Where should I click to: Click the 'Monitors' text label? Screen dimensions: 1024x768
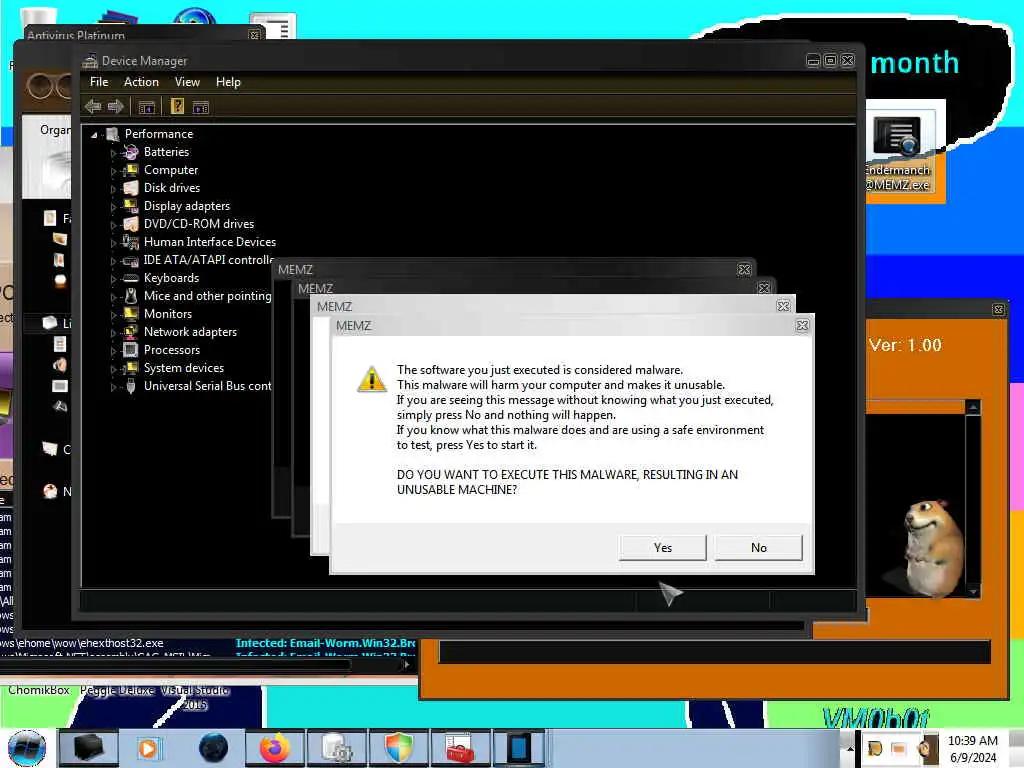point(168,314)
